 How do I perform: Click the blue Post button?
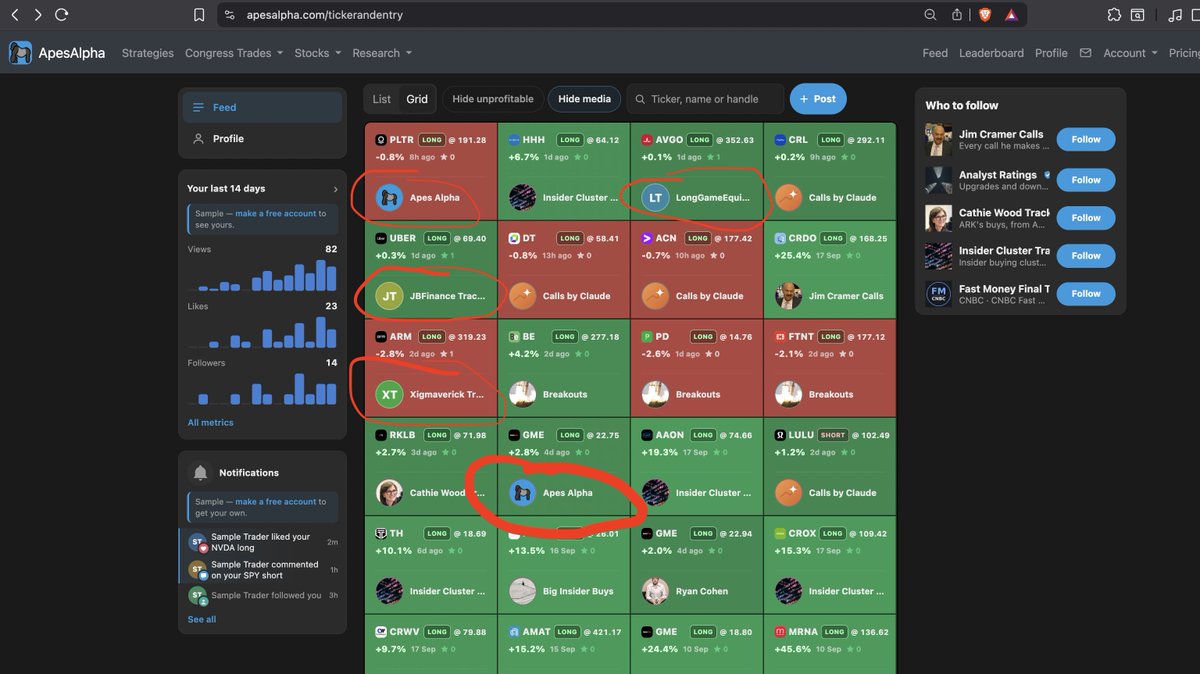tap(818, 99)
